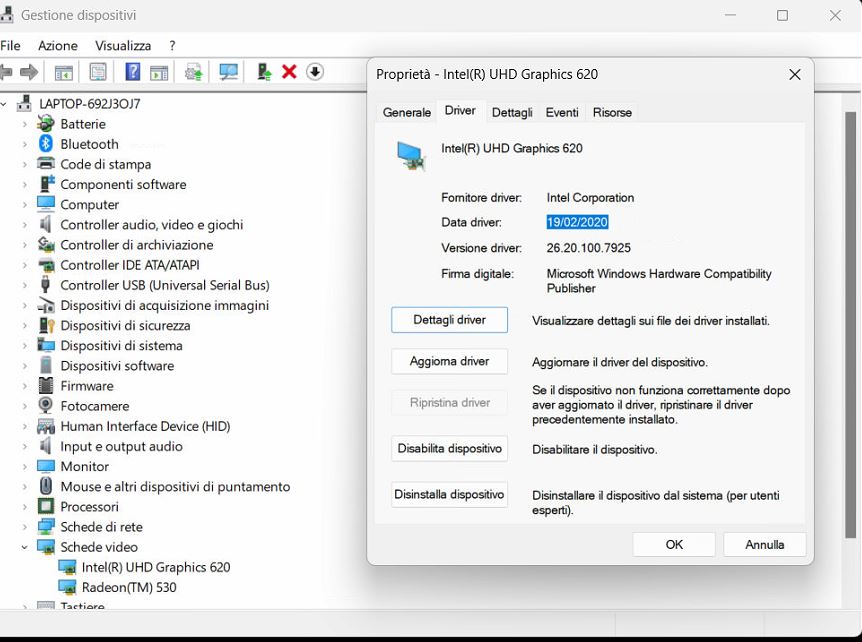Click the Computer category monitor icon

point(46,204)
